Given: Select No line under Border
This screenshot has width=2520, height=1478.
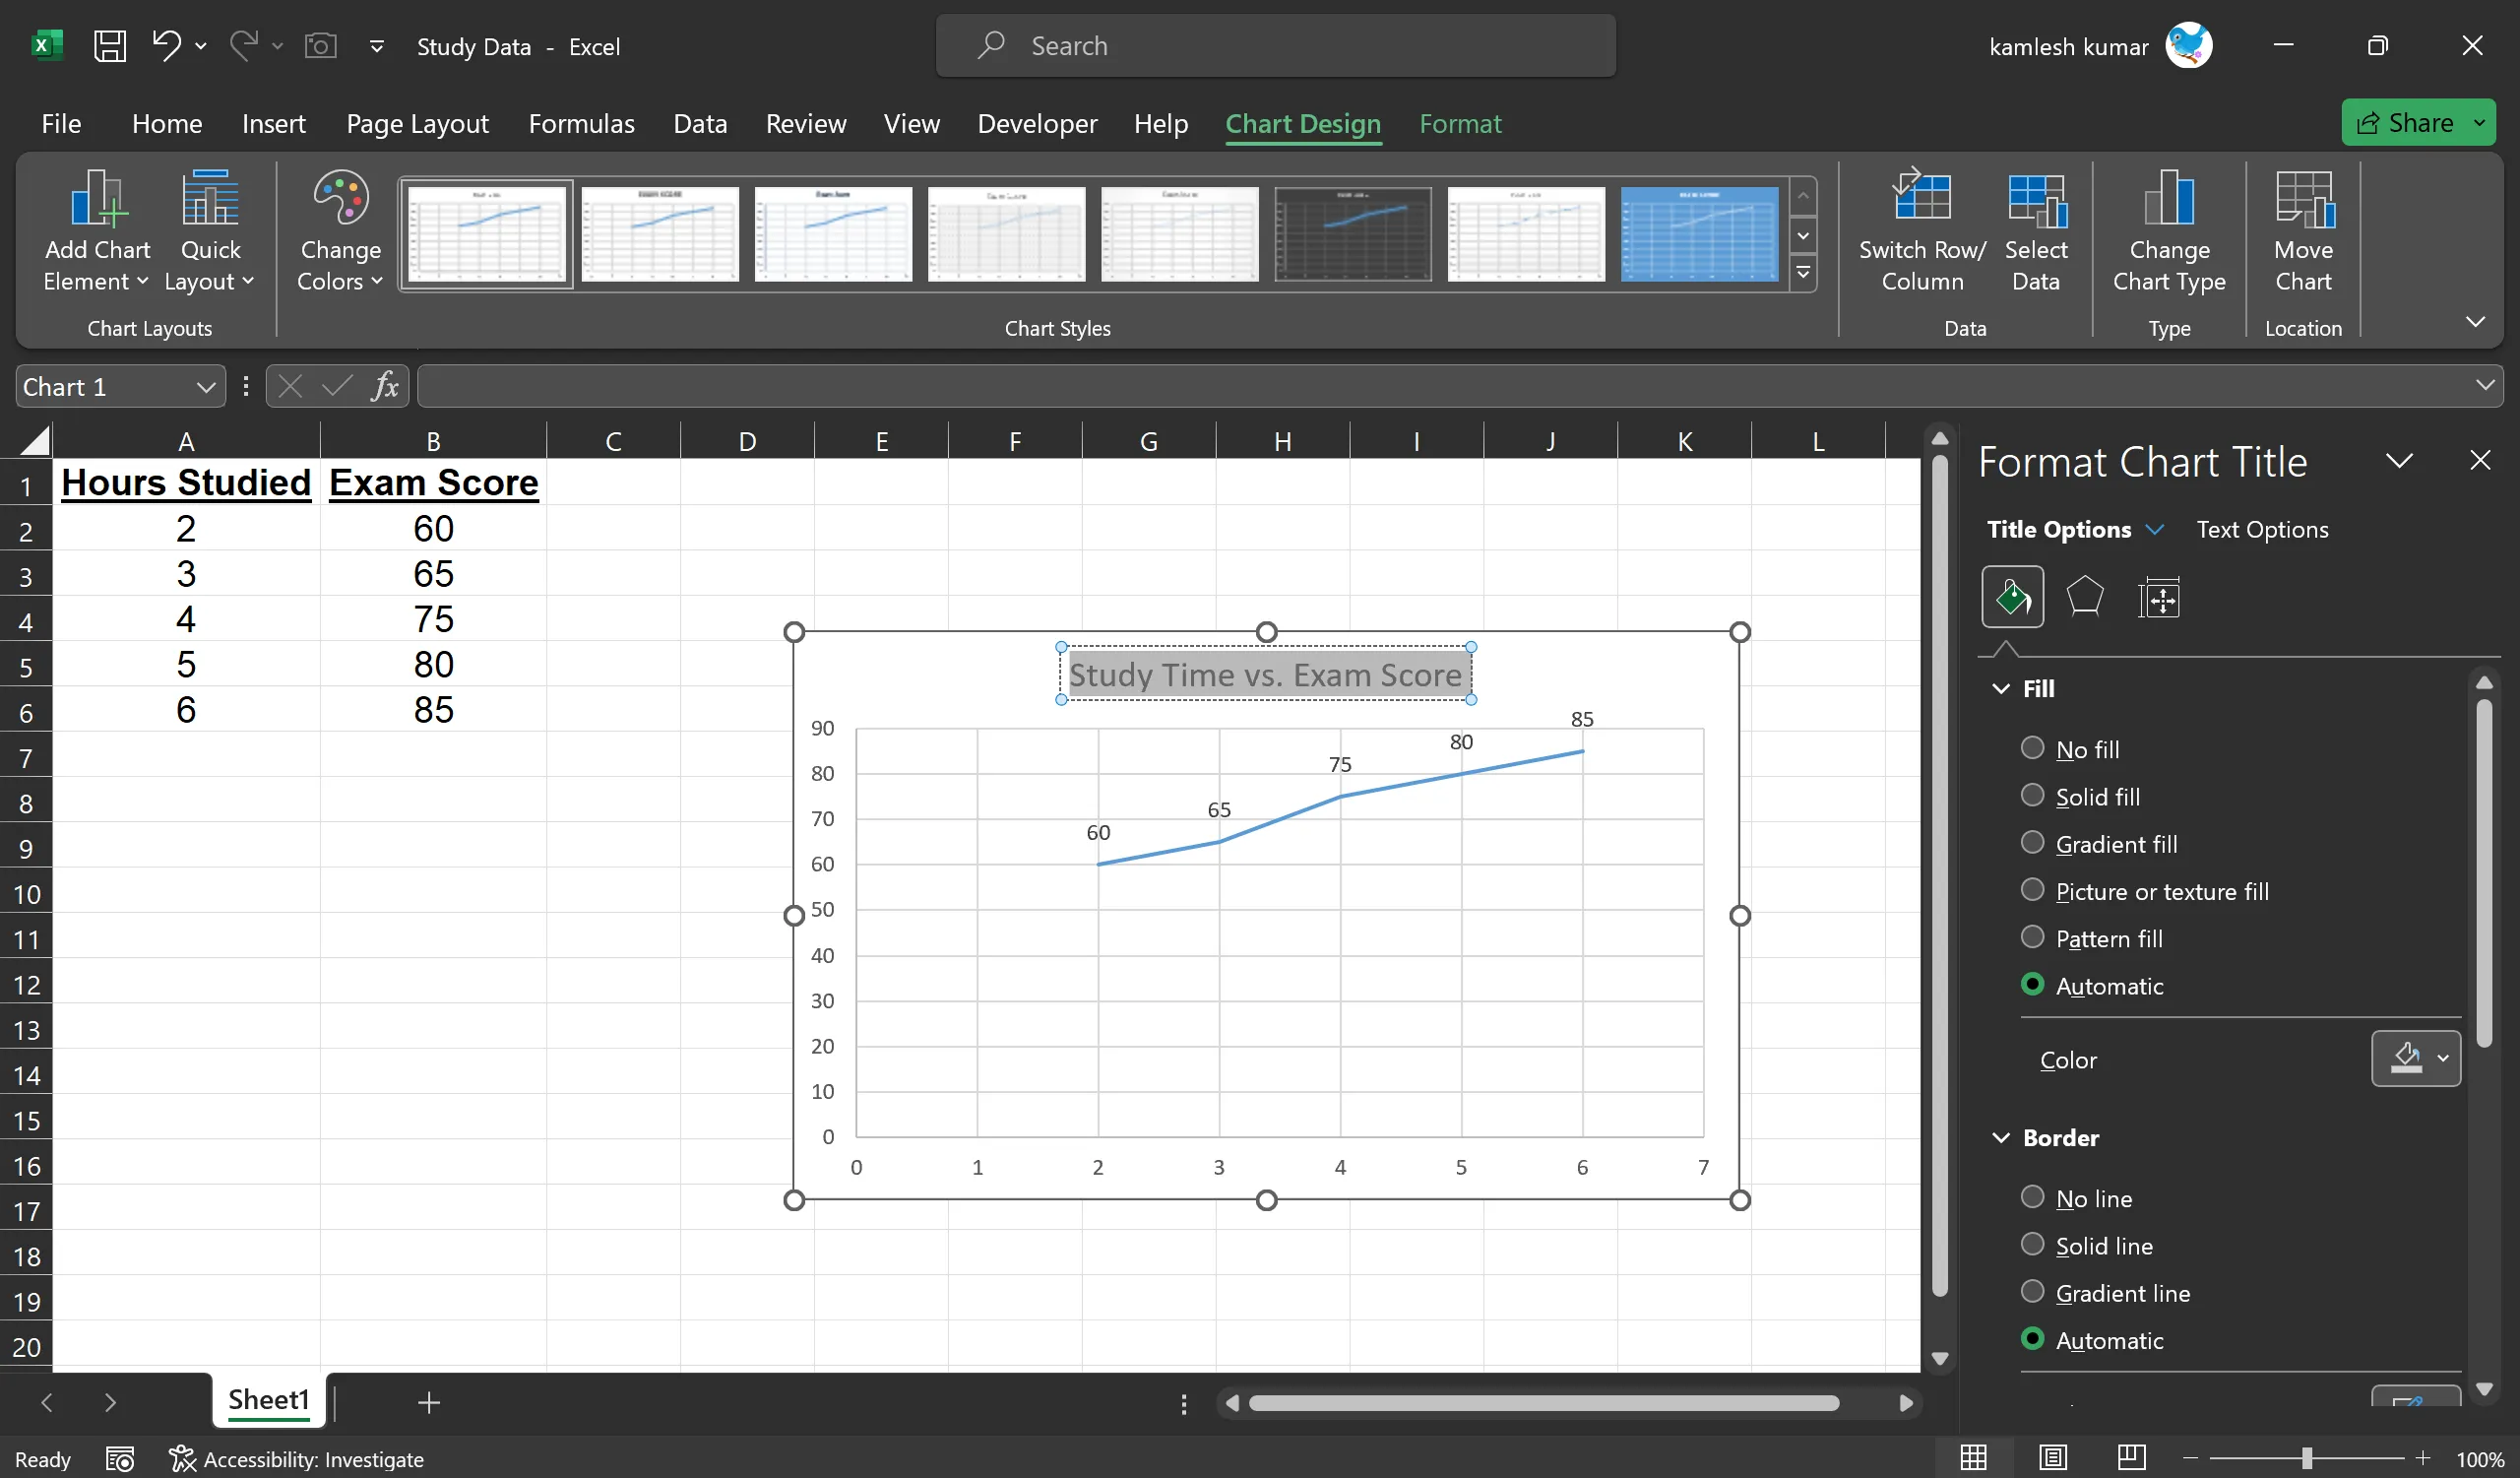Looking at the screenshot, I should tap(2032, 1196).
